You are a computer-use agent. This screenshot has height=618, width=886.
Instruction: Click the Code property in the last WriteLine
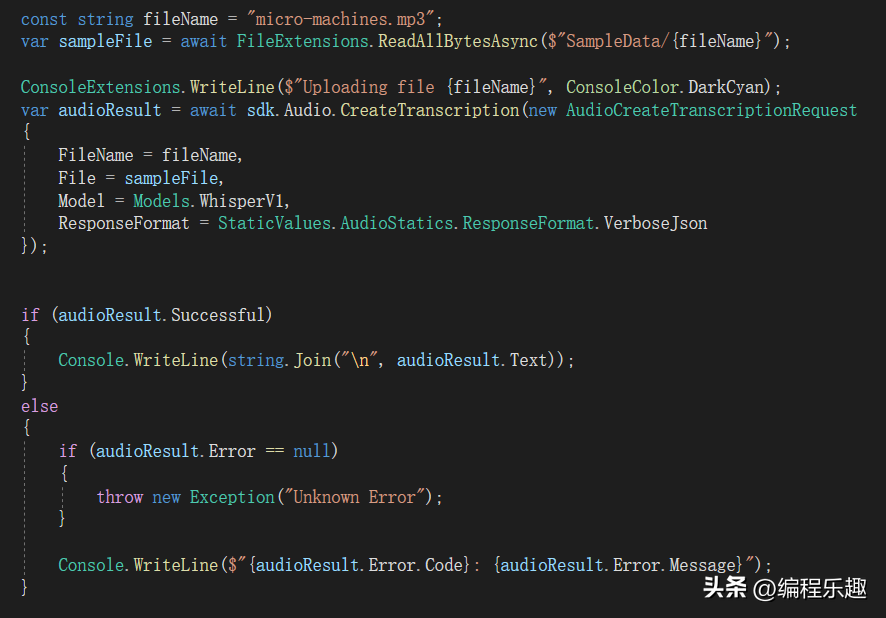(x=444, y=565)
